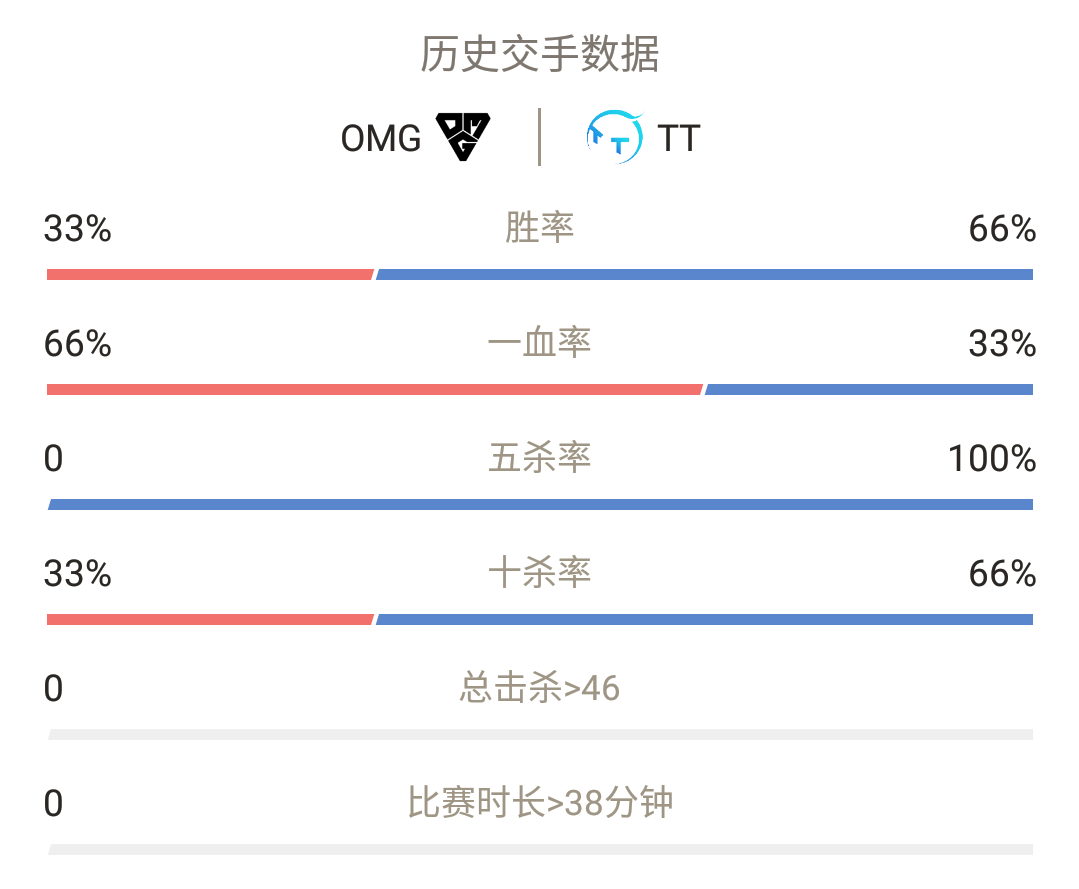Image resolution: width=1079 pixels, height=889 pixels.
Task: Select the 总击杀>46 label
Action: click(x=540, y=687)
